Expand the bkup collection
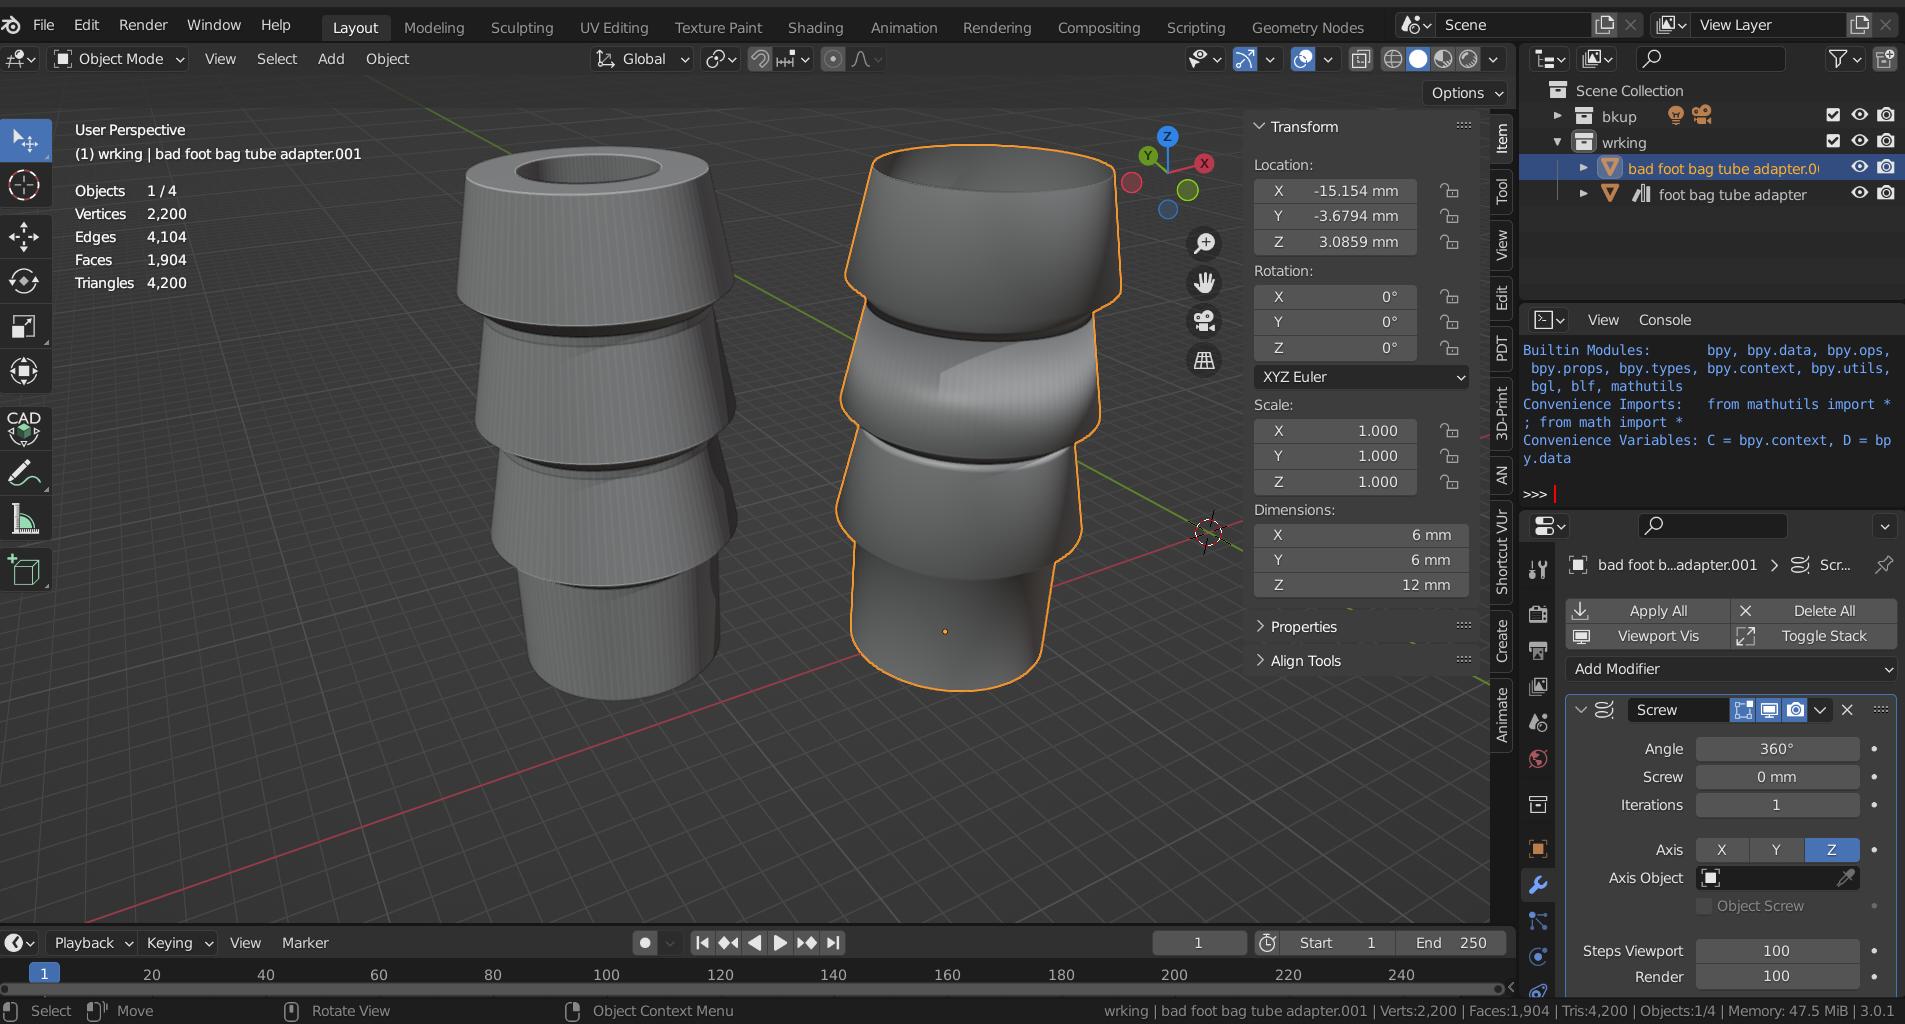This screenshot has width=1905, height=1024. (x=1557, y=116)
